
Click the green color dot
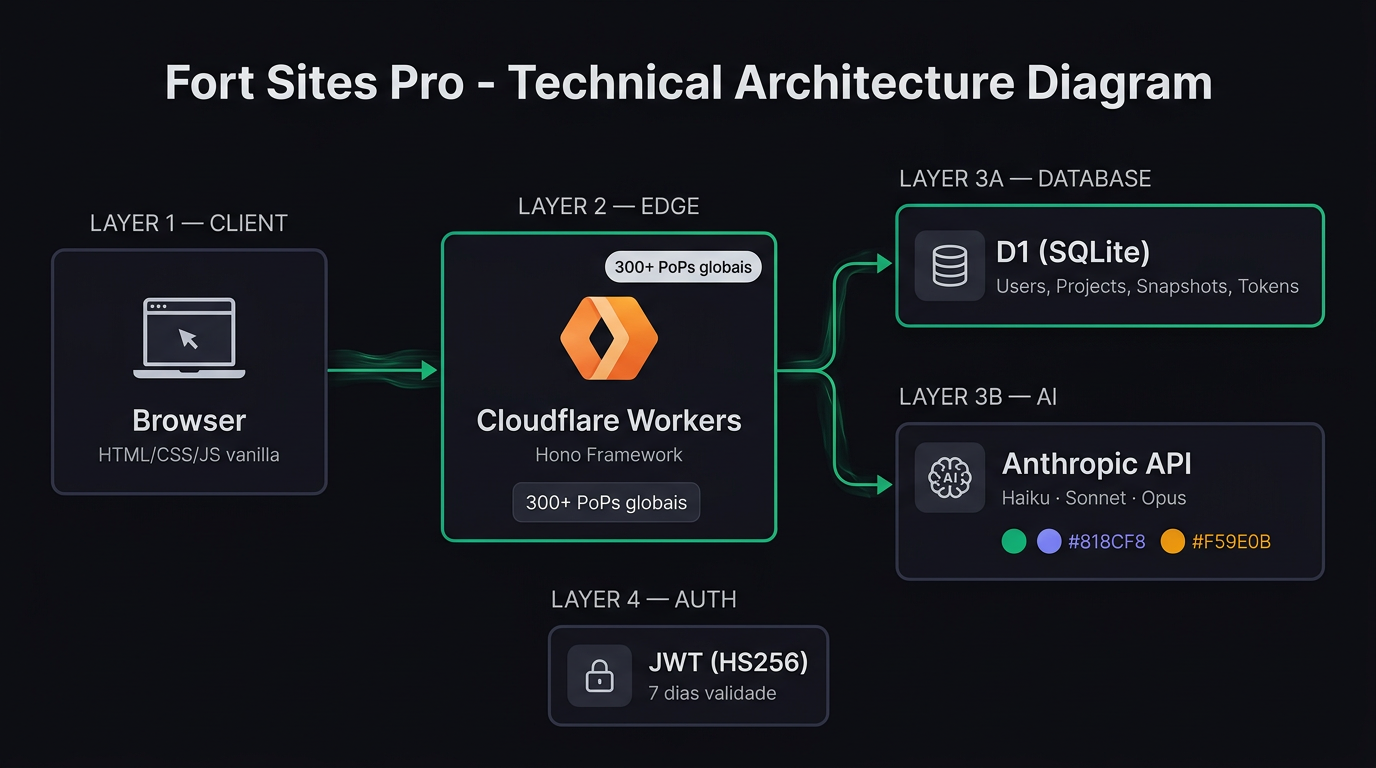pos(1014,542)
